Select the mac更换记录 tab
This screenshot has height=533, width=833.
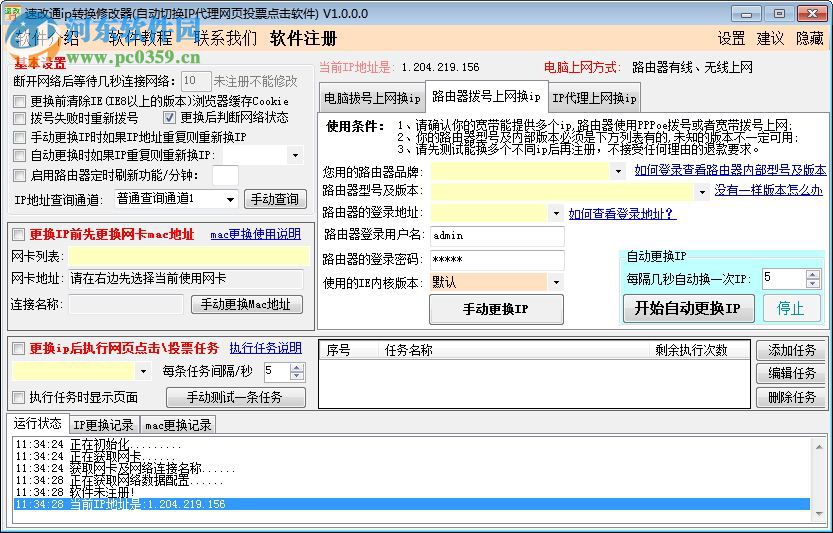(178, 425)
